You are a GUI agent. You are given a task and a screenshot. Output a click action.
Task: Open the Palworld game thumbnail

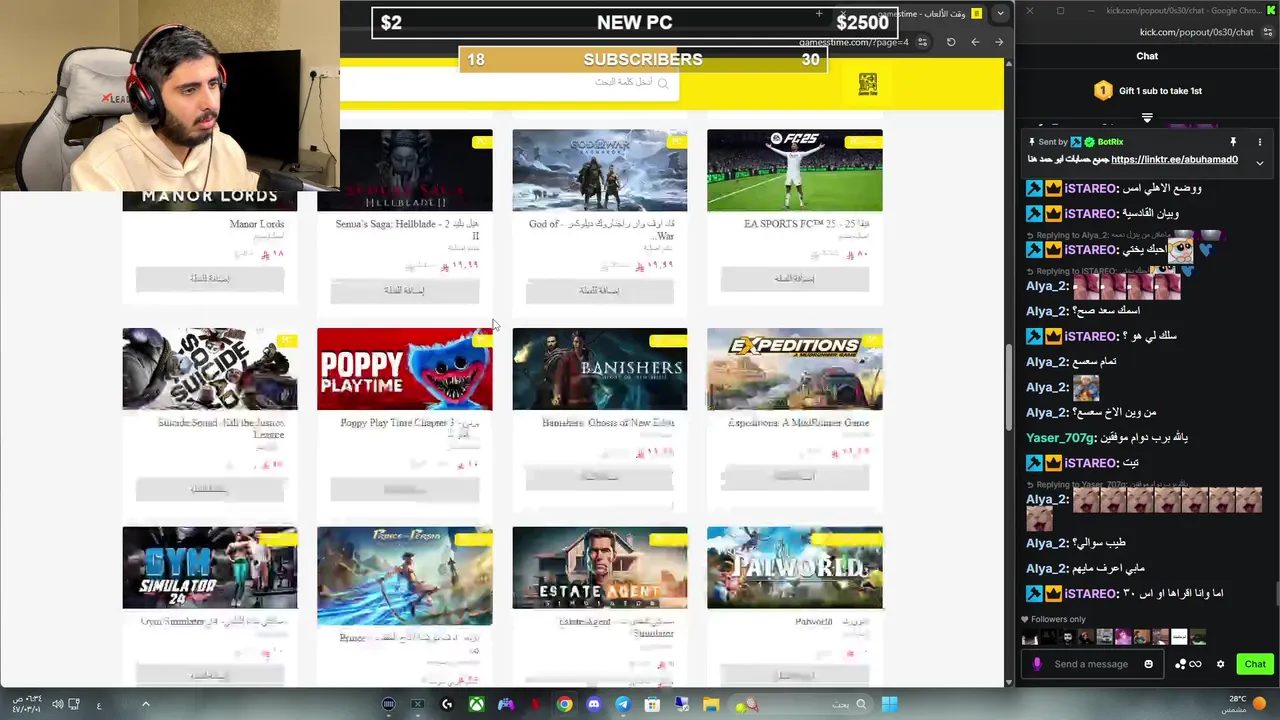coord(795,568)
